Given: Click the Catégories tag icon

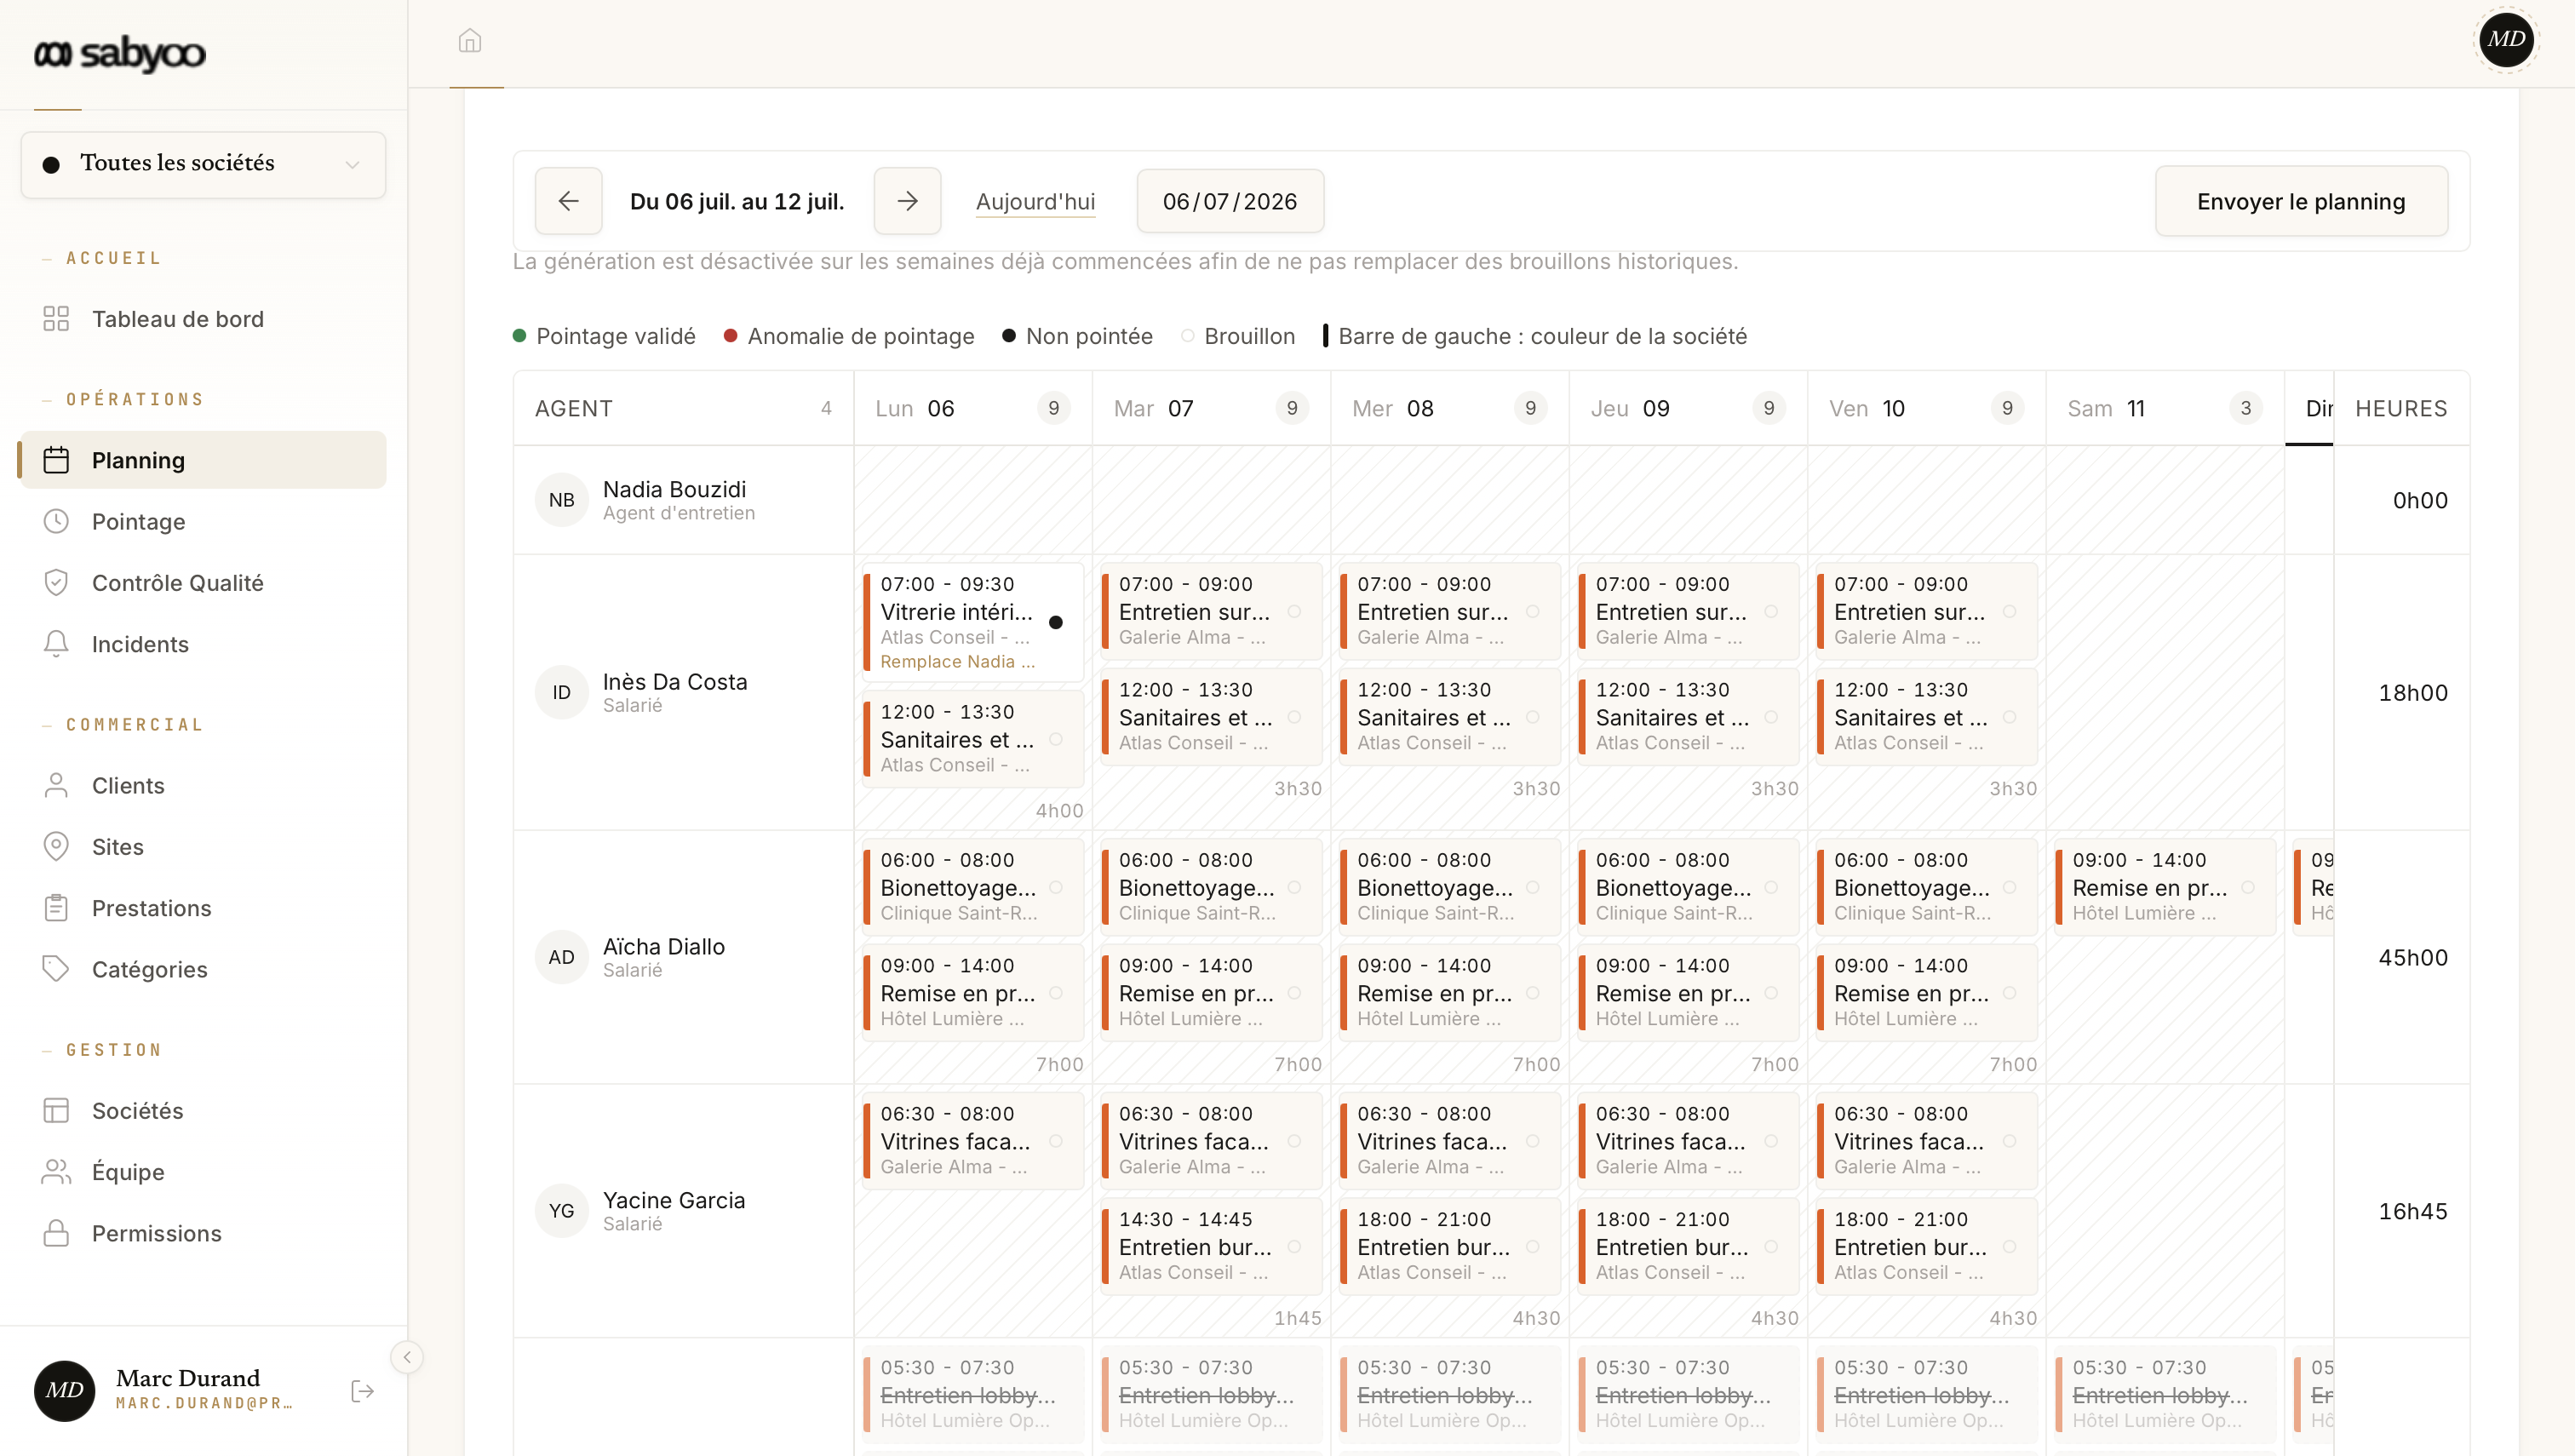Looking at the screenshot, I should 56,969.
